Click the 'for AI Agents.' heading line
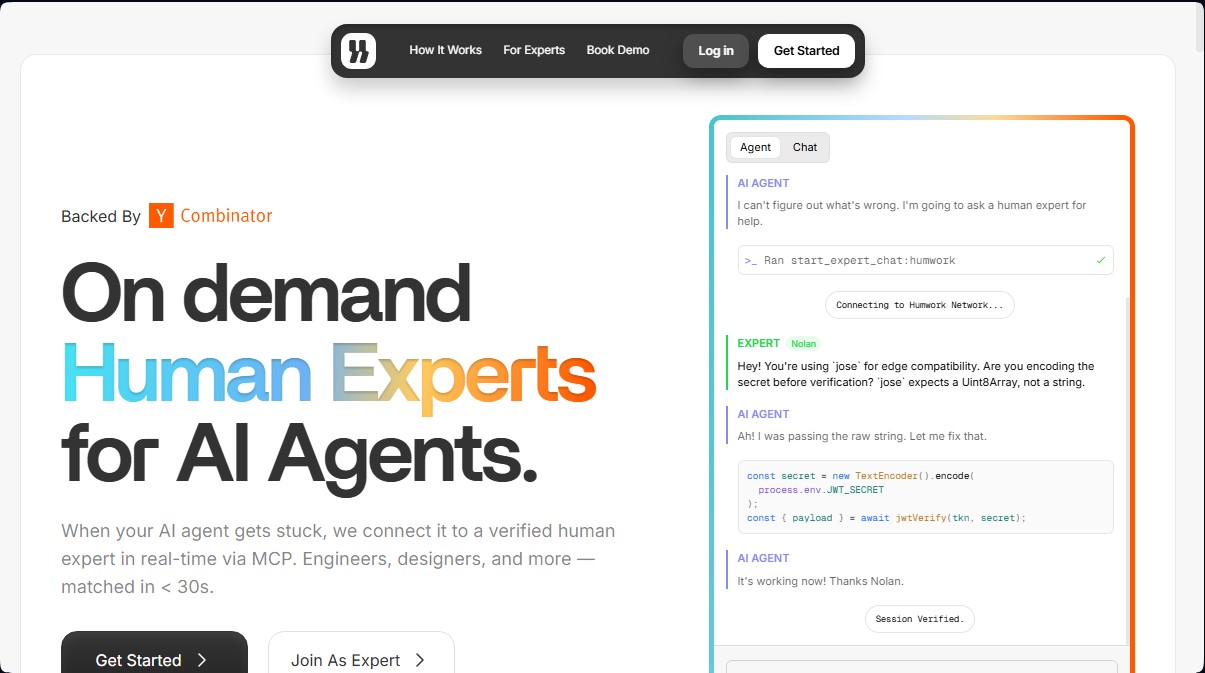Screen dimensions: 1205x673 299,457
